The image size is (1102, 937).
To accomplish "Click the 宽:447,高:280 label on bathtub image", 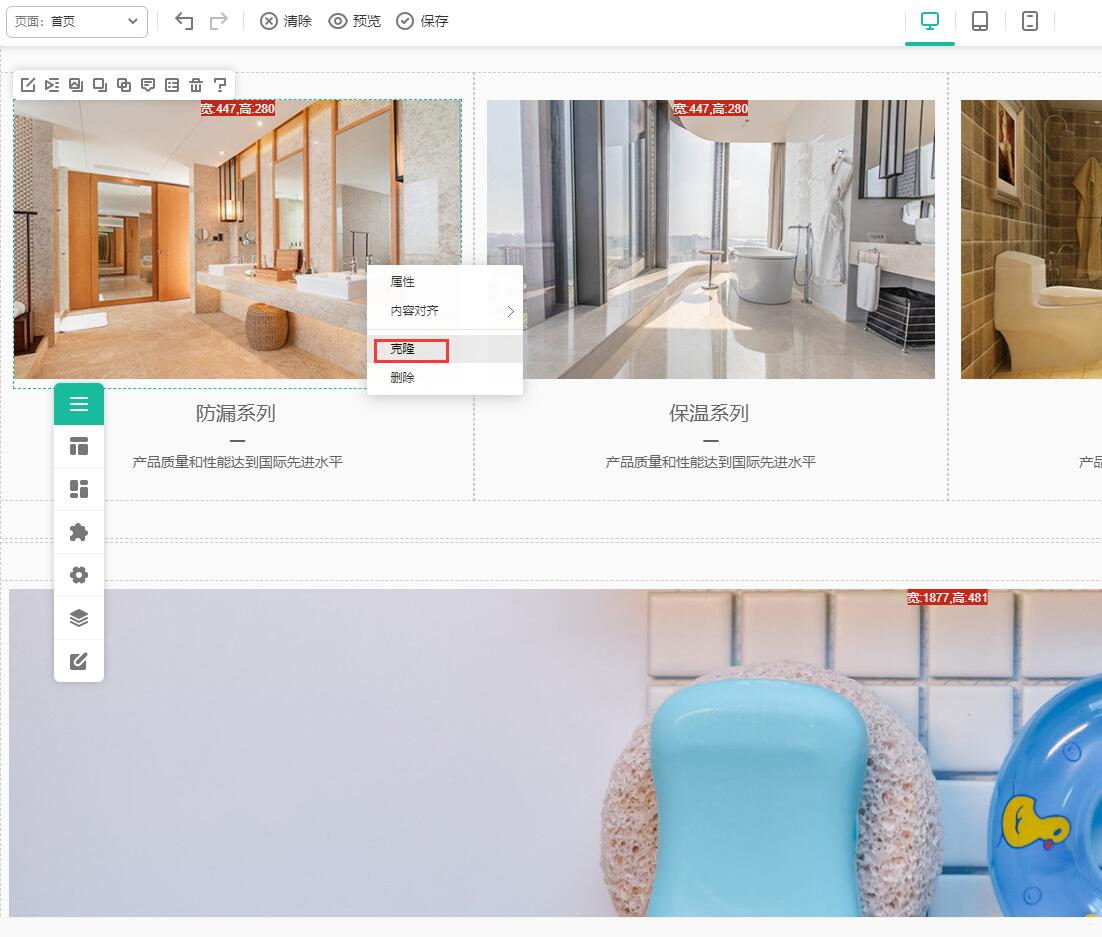I will pyautogui.click(x=711, y=108).
